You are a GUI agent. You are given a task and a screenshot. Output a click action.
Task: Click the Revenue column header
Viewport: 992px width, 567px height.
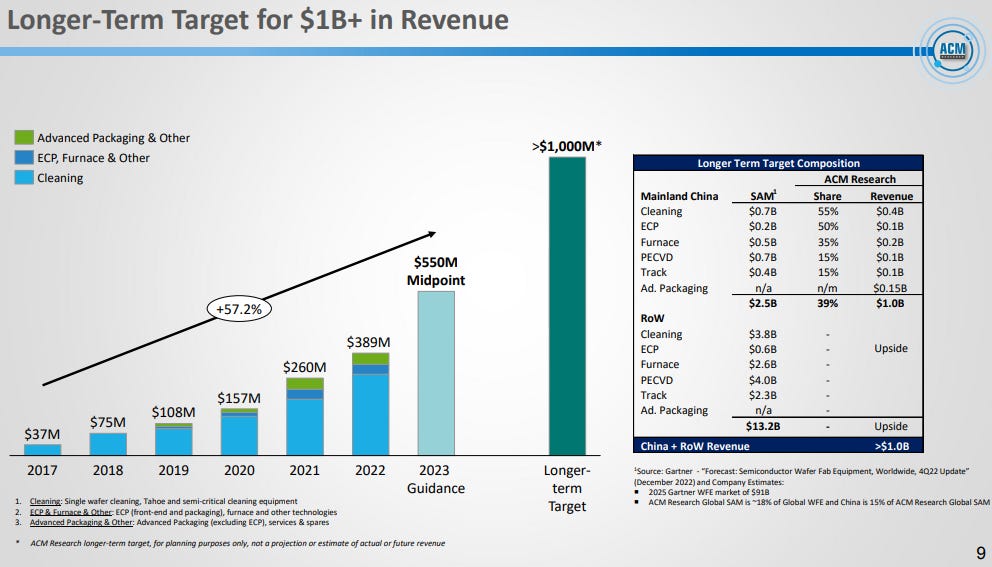coord(891,196)
